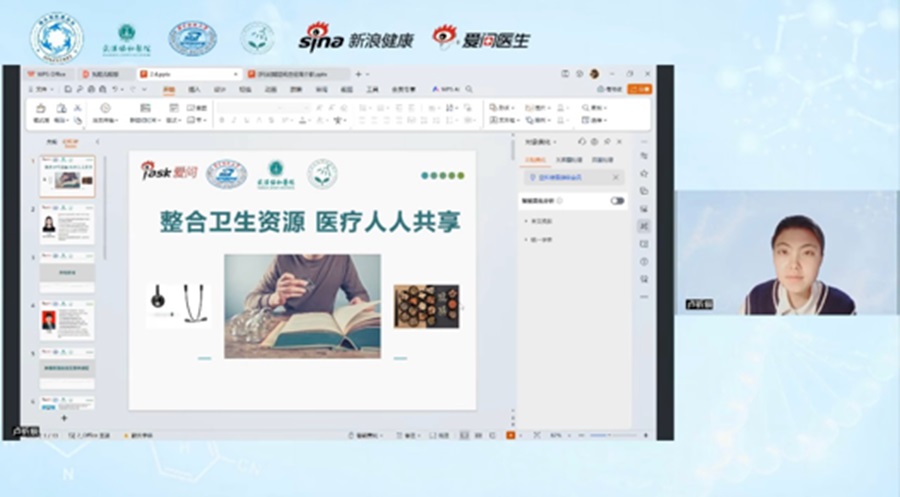
Task: Switch to the 插入 Insert ribbon tab
Action: 194,89
